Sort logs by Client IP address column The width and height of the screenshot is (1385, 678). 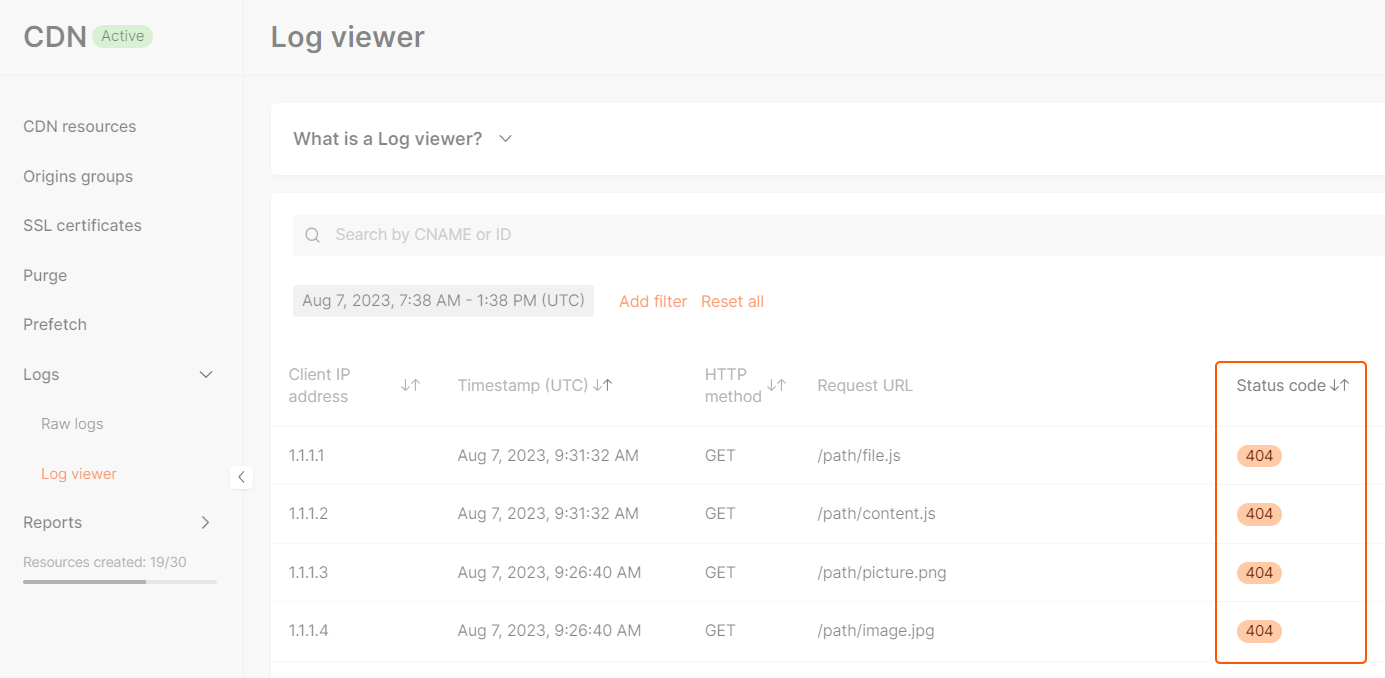pyautogui.click(x=411, y=384)
